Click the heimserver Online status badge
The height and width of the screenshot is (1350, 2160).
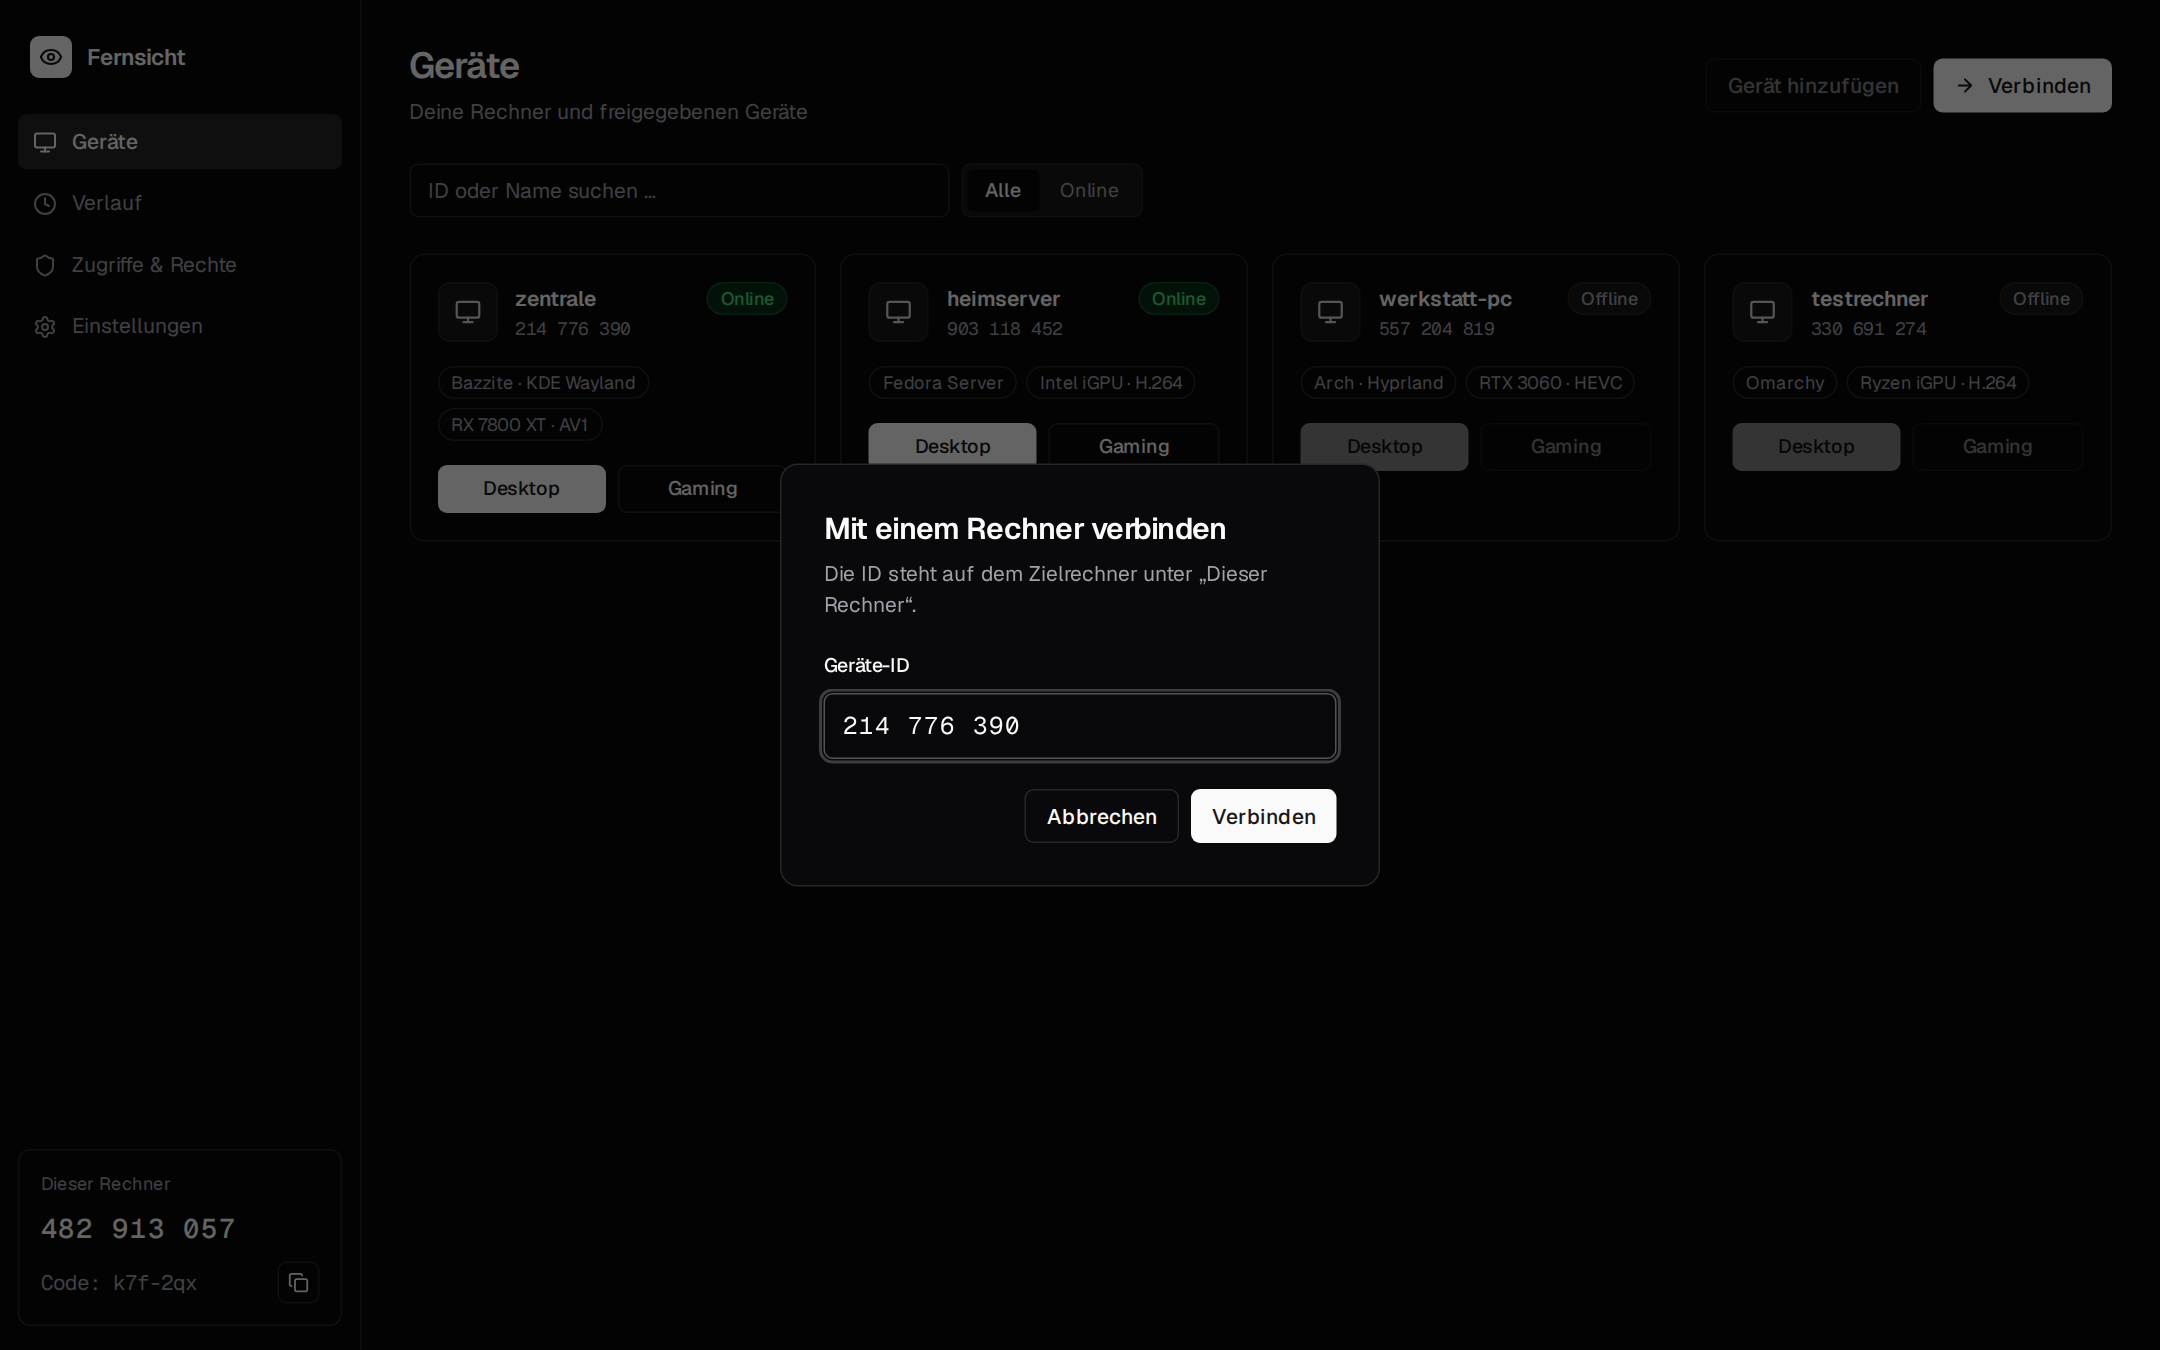pos(1178,299)
